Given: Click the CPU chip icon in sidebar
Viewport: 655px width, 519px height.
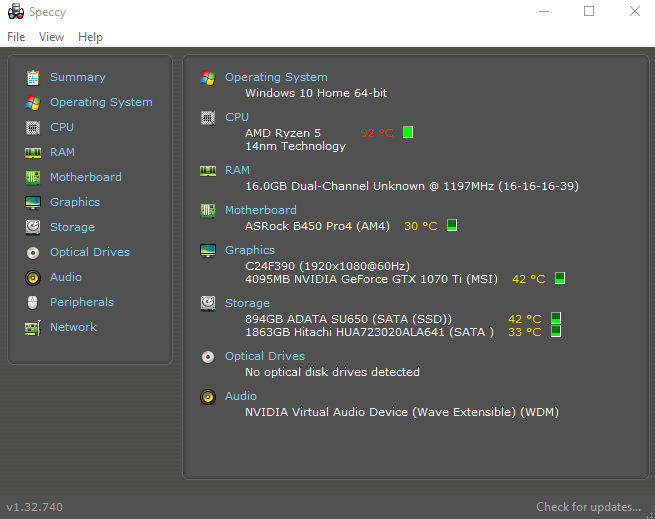Looking at the screenshot, I should click(33, 127).
